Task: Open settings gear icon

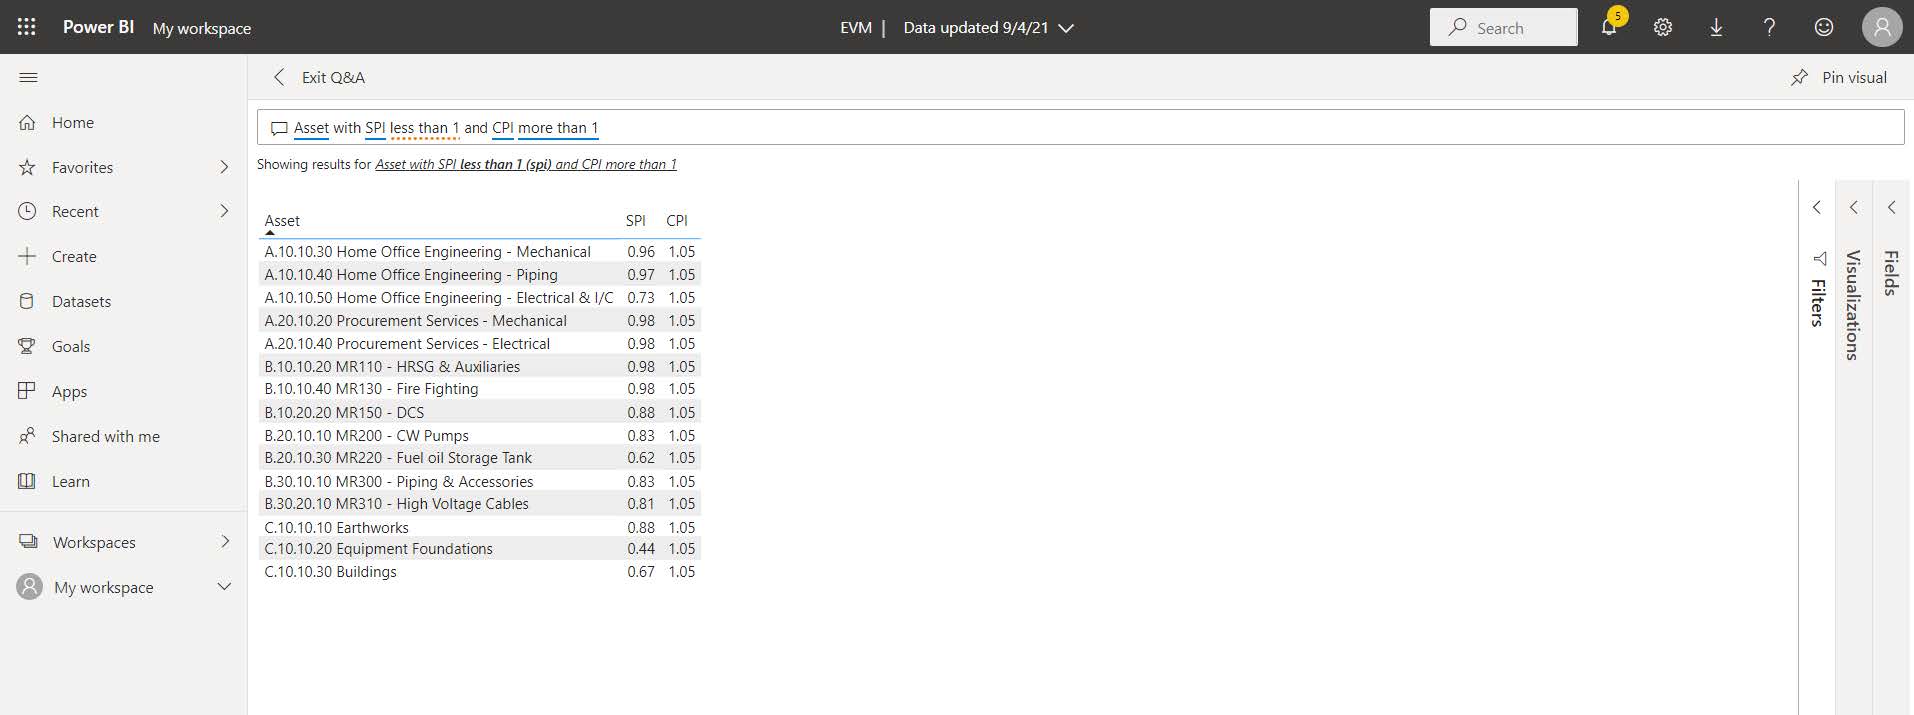Action: (x=1662, y=27)
